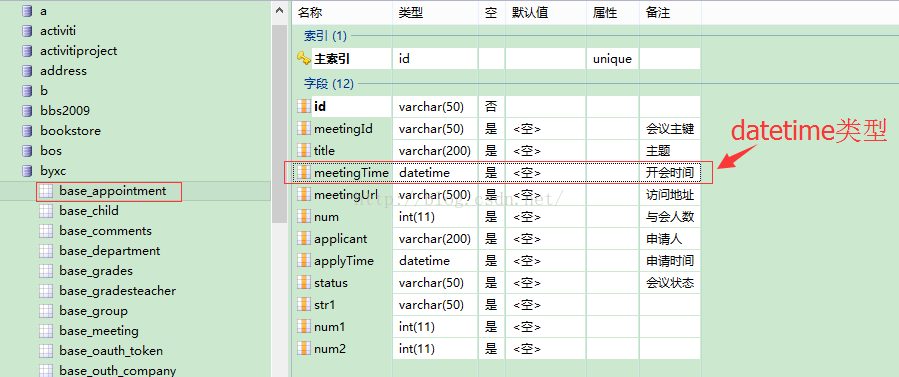Click the field icon beside title
The image size is (899, 377).
pyautogui.click(x=303, y=151)
